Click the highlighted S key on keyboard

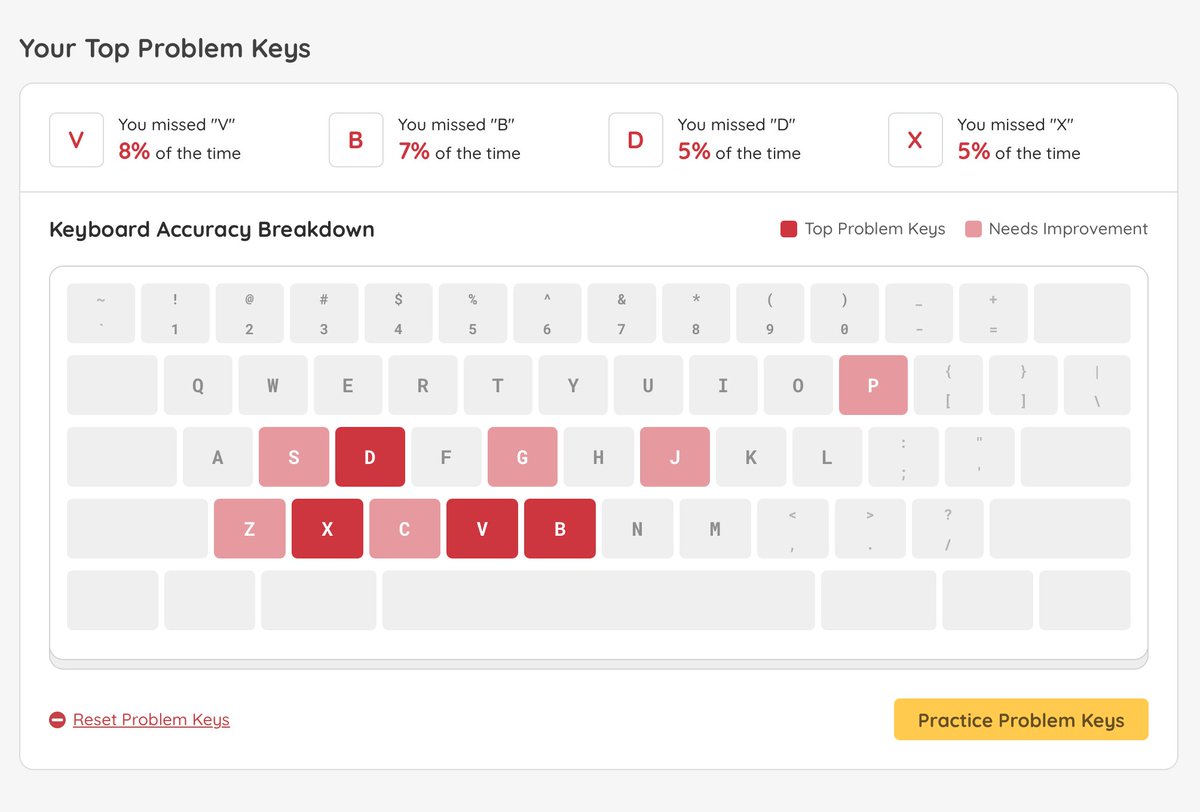[x=294, y=457]
